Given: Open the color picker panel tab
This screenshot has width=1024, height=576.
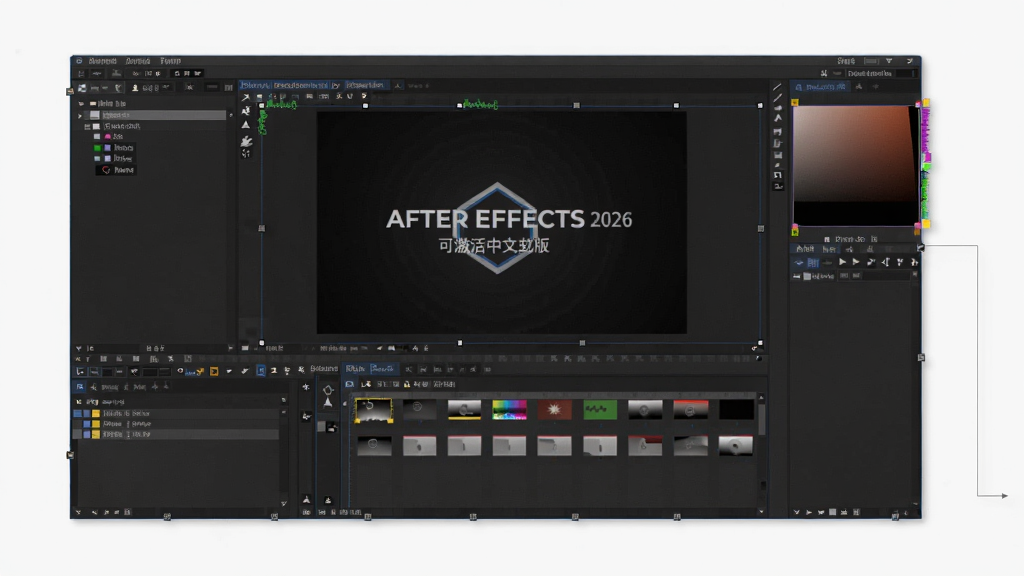Looking at the screenshot, I should point(820,86).
